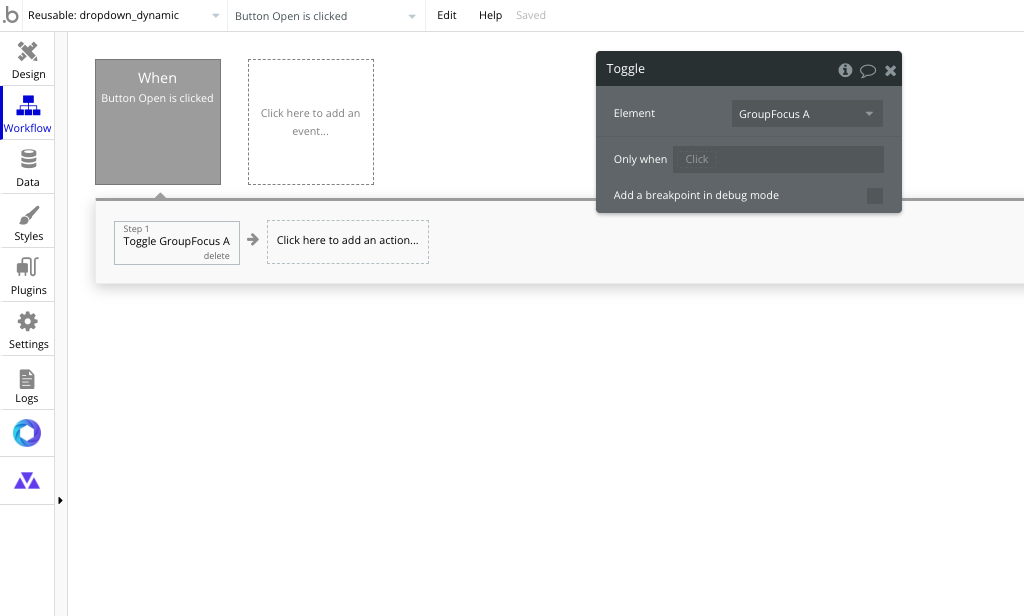Click the Saved status text

coord(531,15)
